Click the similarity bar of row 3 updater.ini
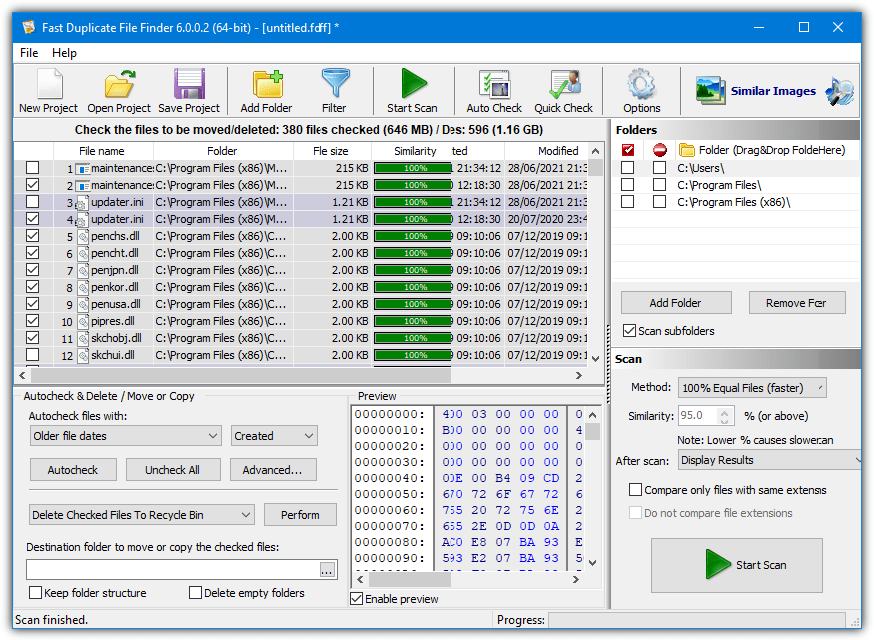874x640 pixels. click(x=413, y=202)
